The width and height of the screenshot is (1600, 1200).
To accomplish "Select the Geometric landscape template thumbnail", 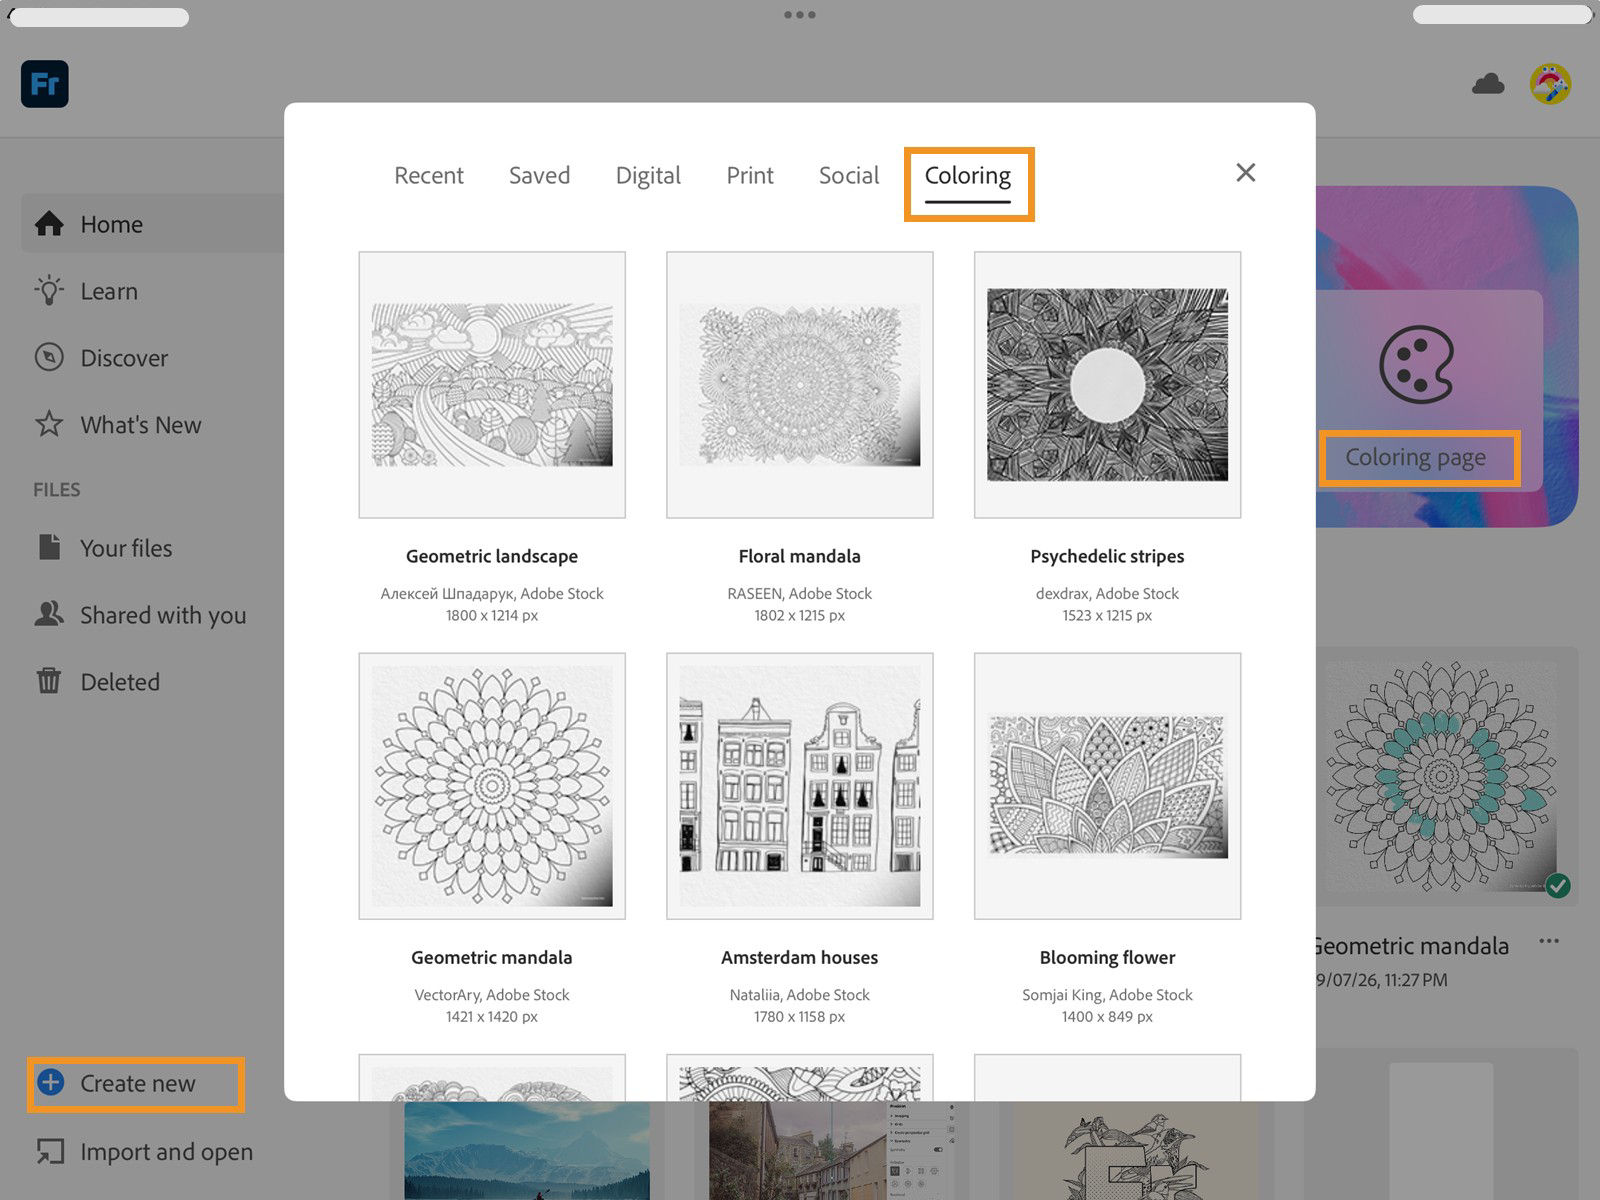I will click(492, 385).
